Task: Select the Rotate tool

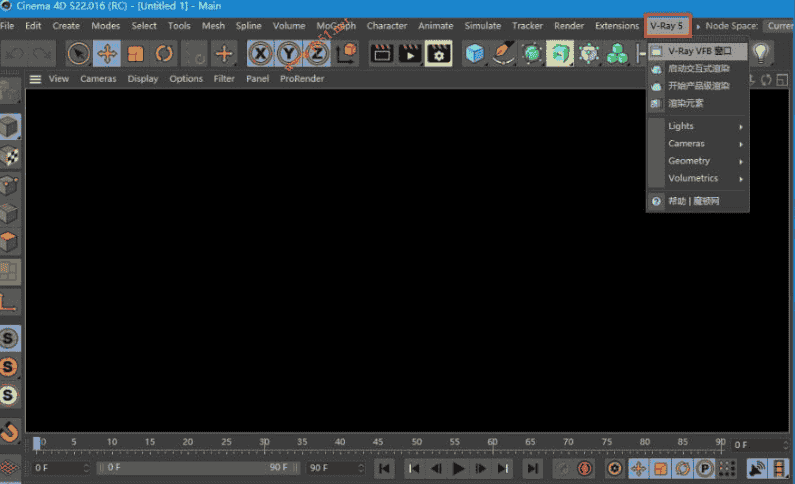Action: [164, 53]
